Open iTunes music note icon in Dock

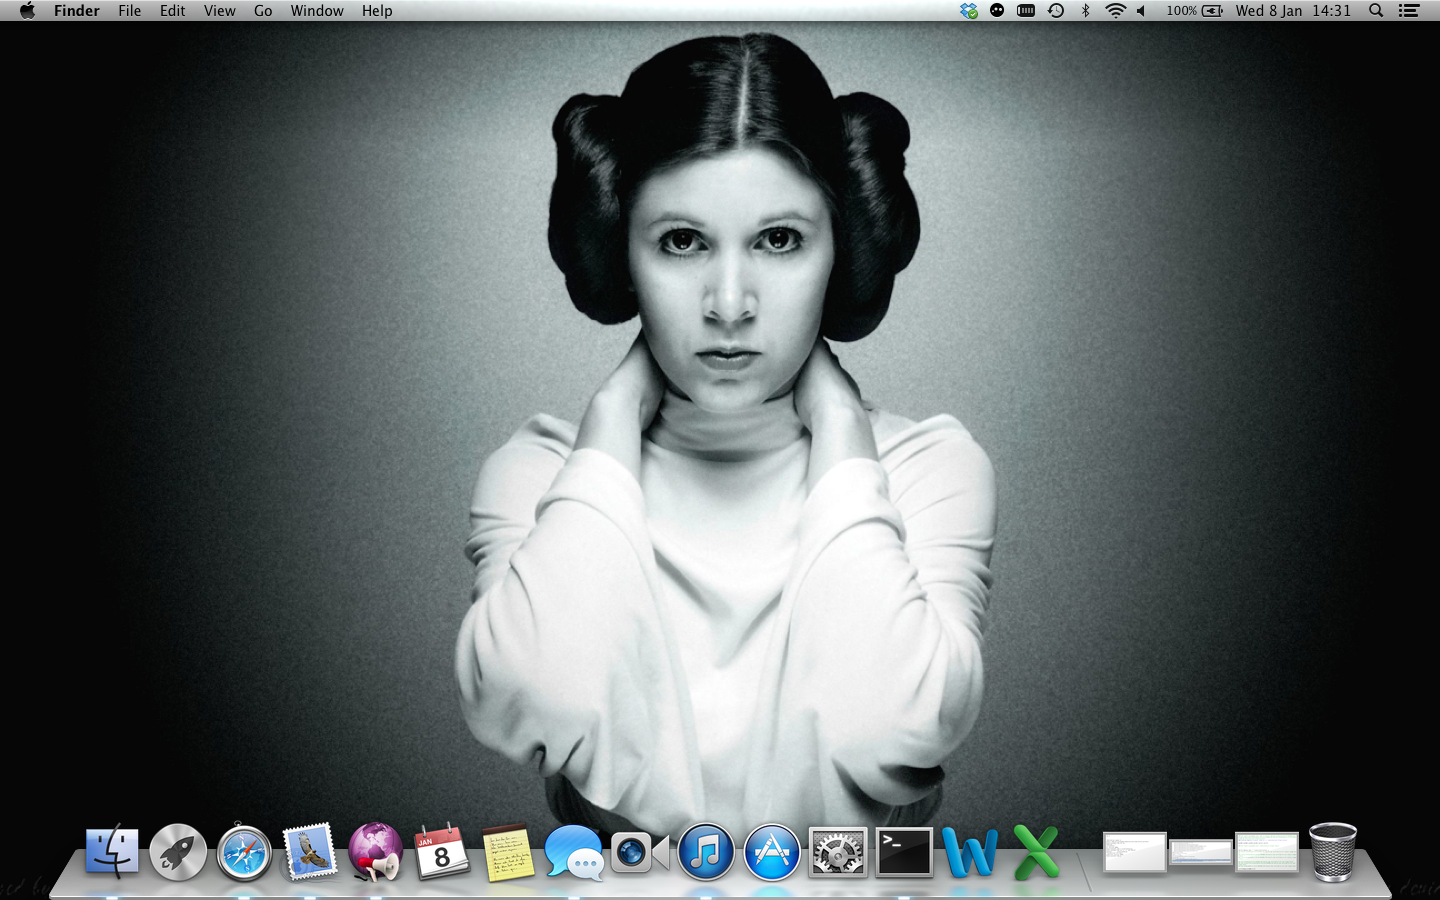(x=706, y=852)
